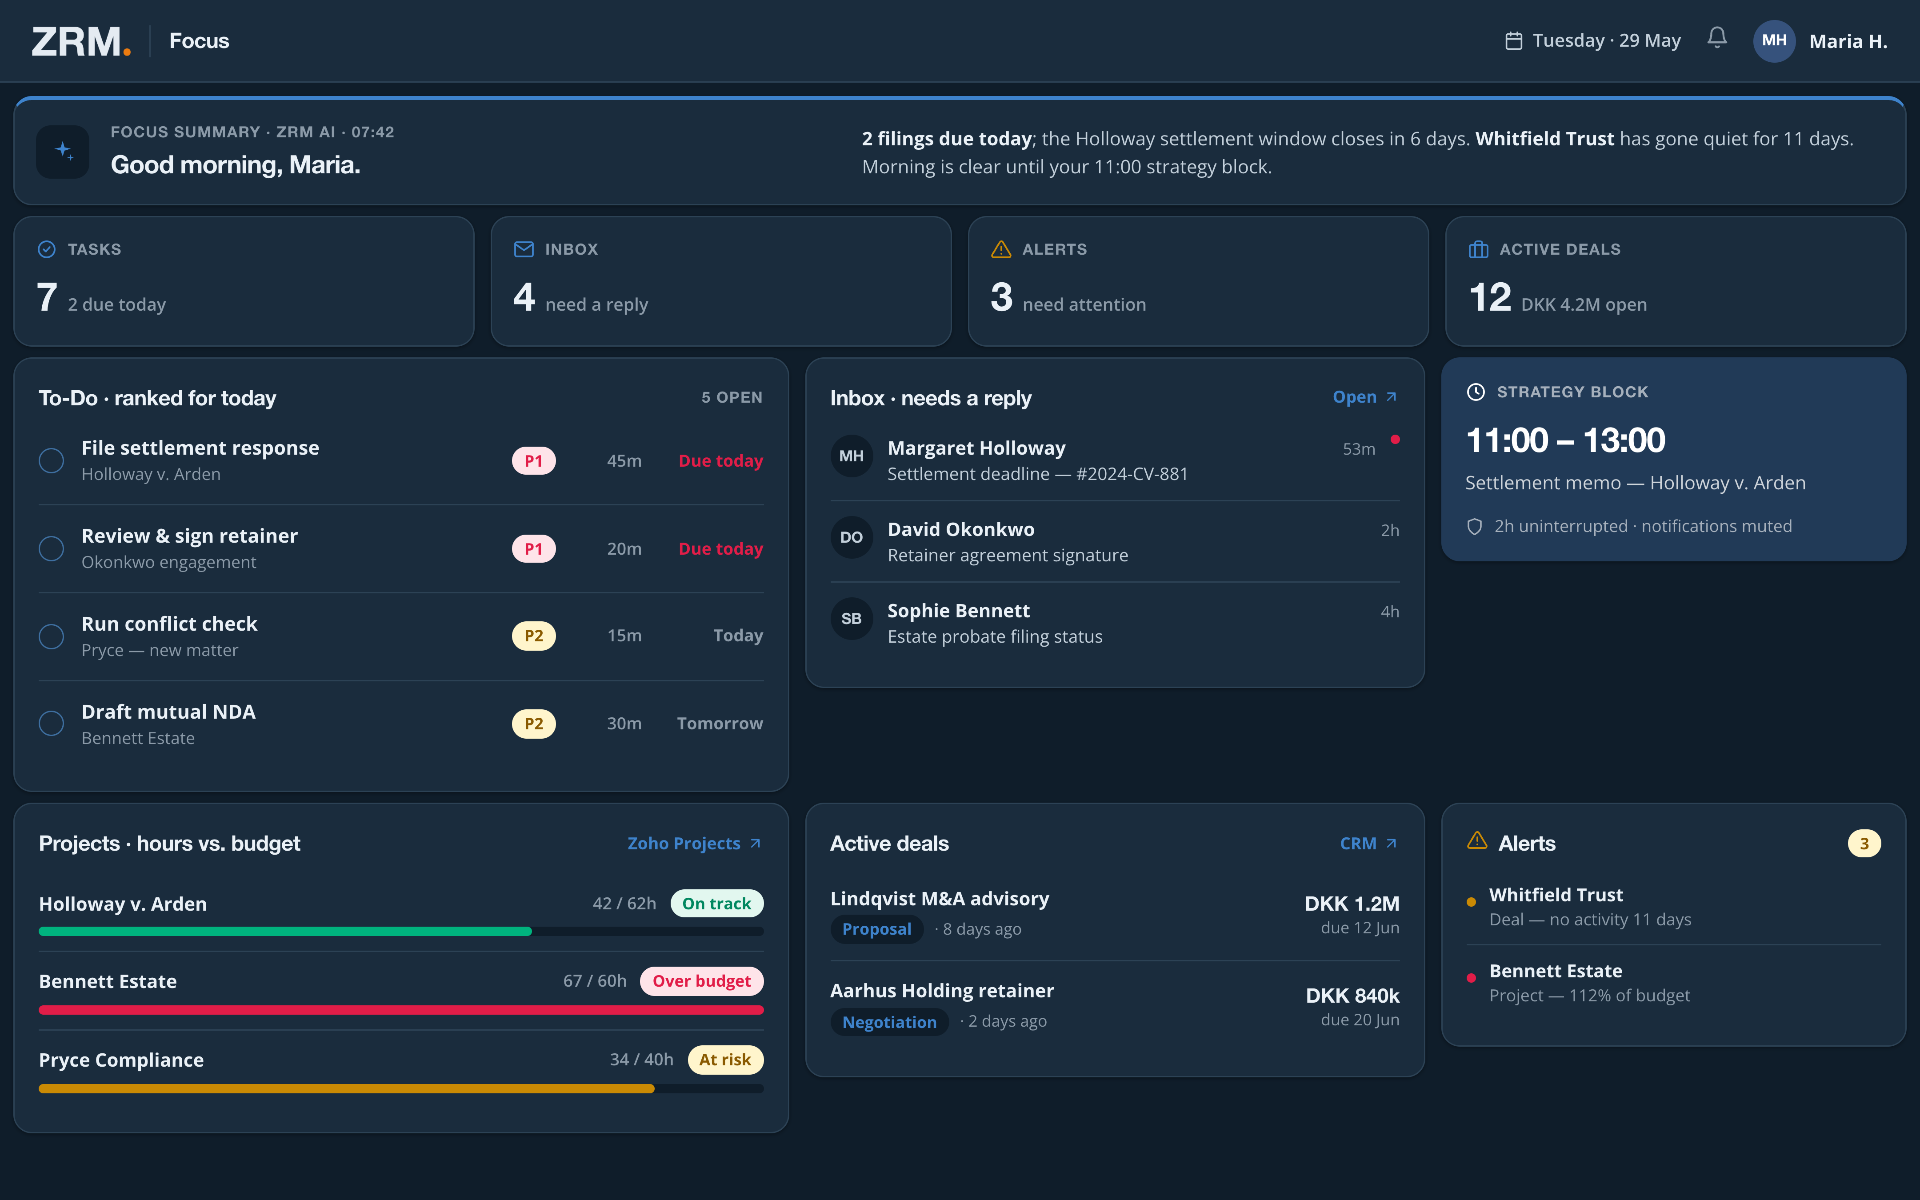Open the Tasks summary card
Image resolution: width=1920 pixels, height=1200 pixels.
click(244, 281)
